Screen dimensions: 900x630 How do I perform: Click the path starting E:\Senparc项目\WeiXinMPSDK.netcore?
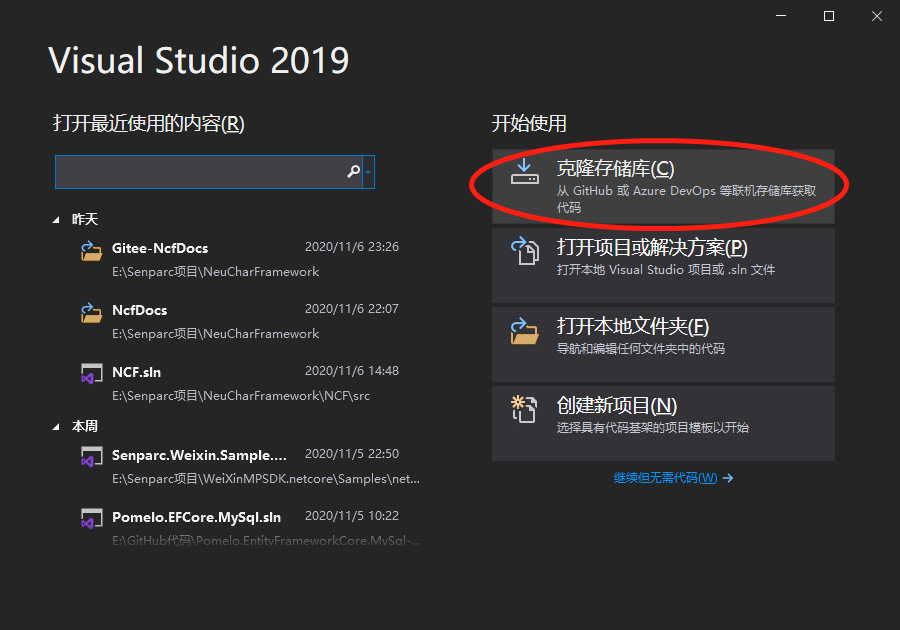[266, 479]
